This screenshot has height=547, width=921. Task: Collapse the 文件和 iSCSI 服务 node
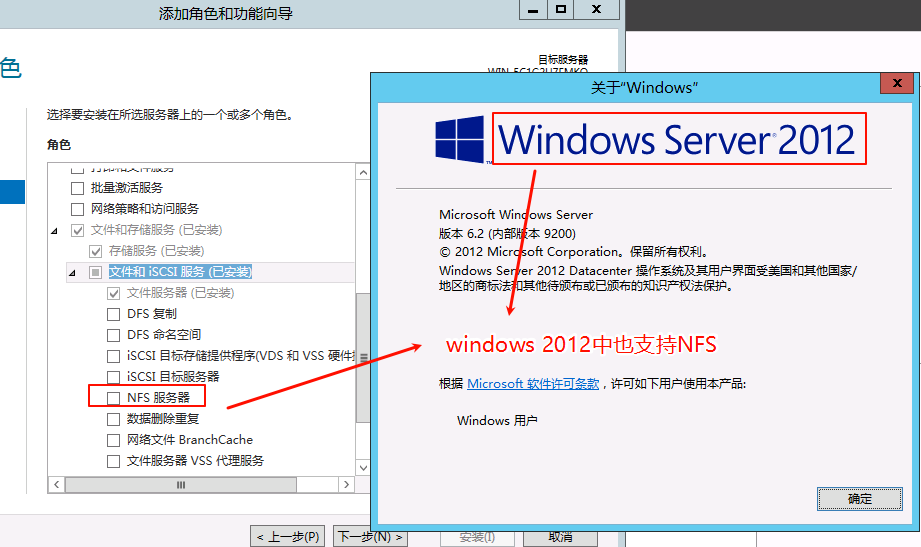(x=72, y=272)
